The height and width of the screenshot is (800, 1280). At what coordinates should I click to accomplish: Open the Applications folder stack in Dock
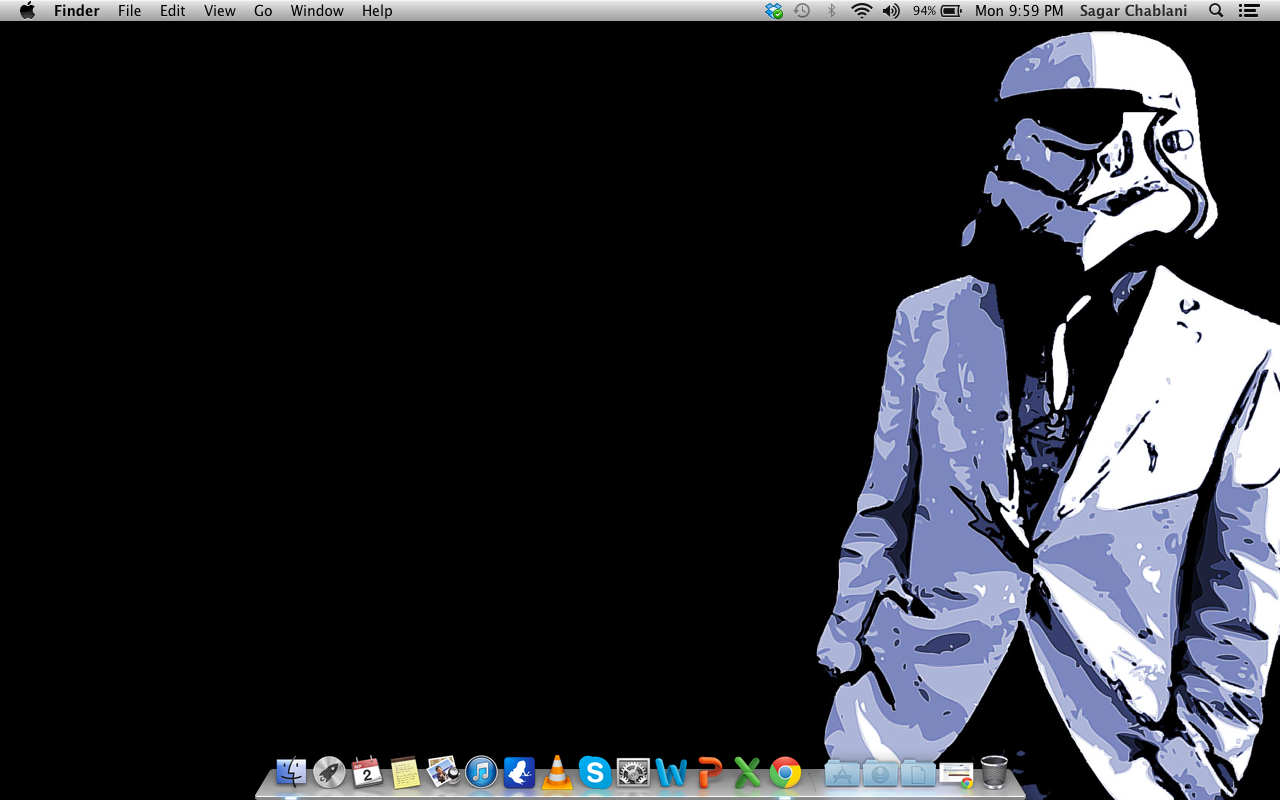(x=842, y=773)
